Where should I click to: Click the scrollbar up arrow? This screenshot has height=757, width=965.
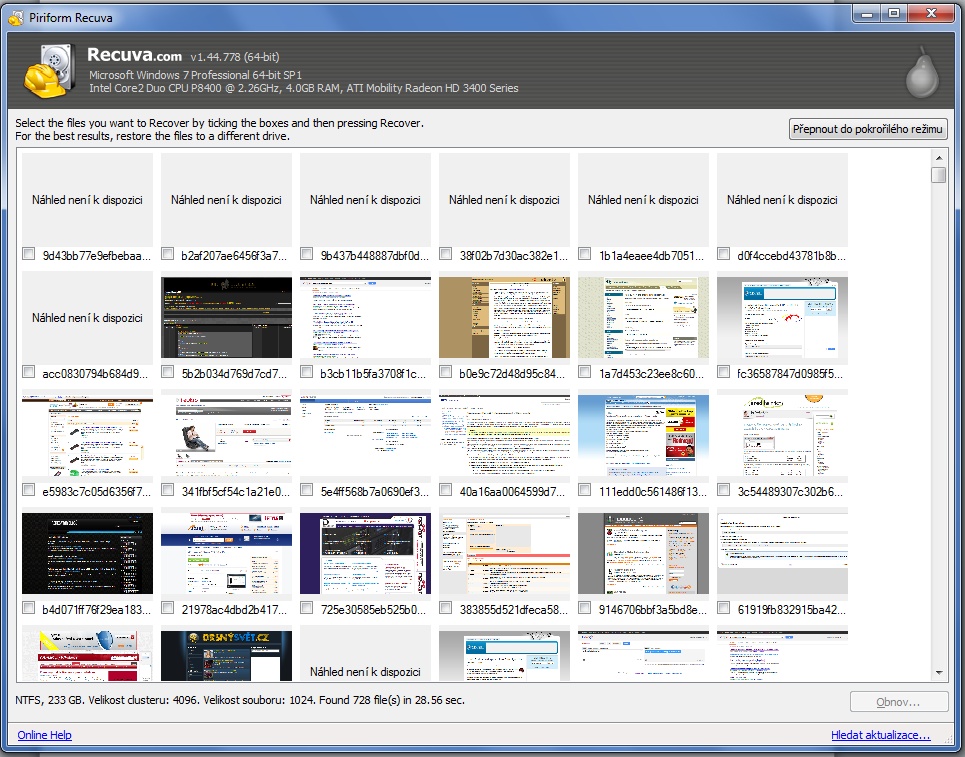[938, 157]
